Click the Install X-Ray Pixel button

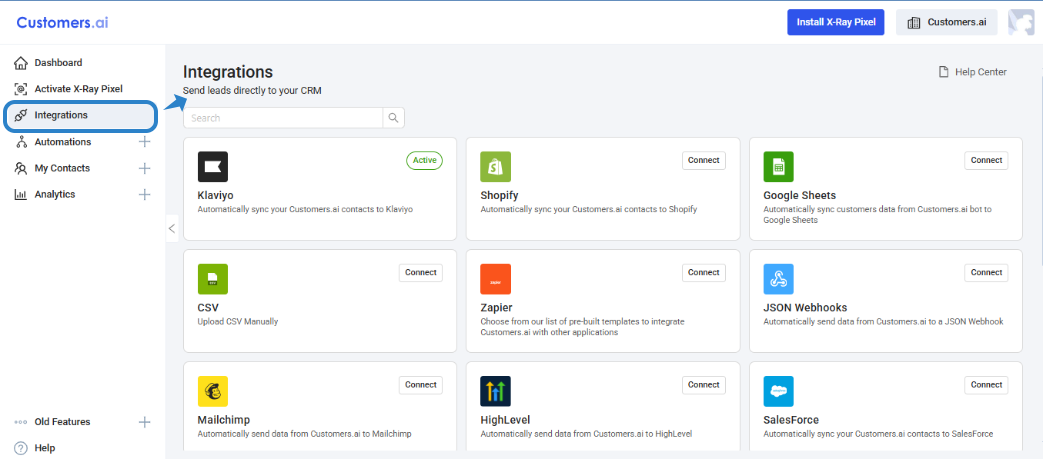point(835,22)
